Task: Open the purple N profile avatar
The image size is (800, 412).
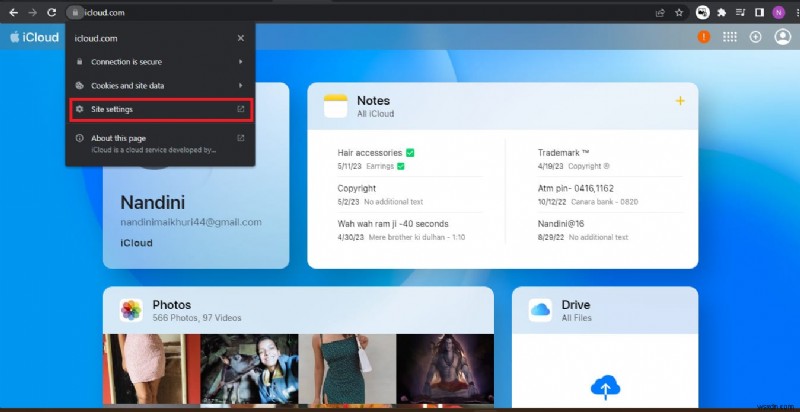Action: click(779, 13)
